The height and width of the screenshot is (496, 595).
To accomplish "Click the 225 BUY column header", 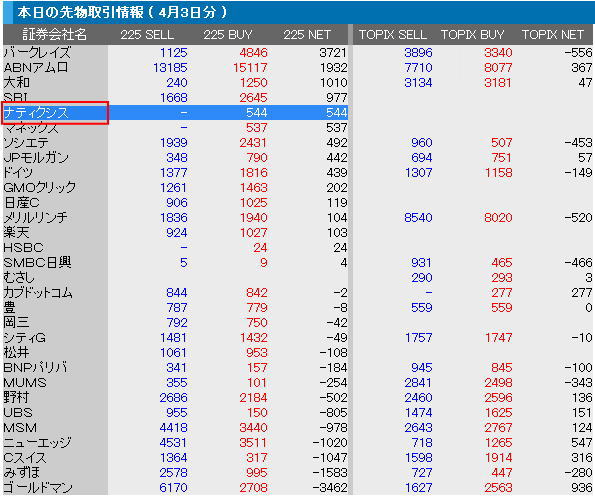I will [228, 35].
